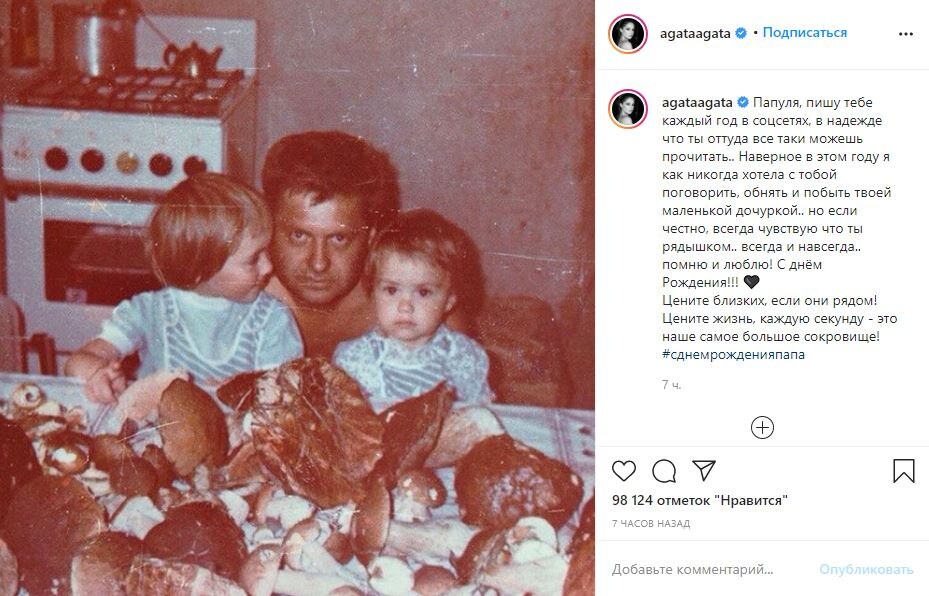Image resolution: width=929 pixels, height=596 pixels.
Task: Click the 7 ч. caption timestamp
Action: pos(671,384)
